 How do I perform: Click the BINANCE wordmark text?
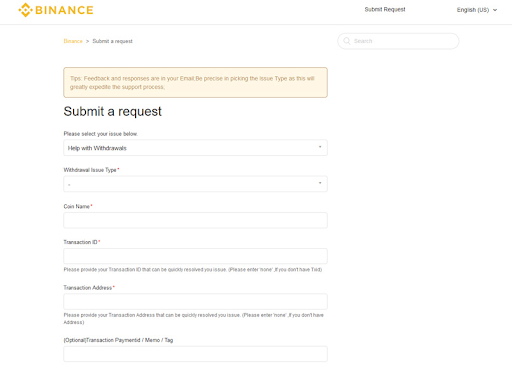pos(64,10)
